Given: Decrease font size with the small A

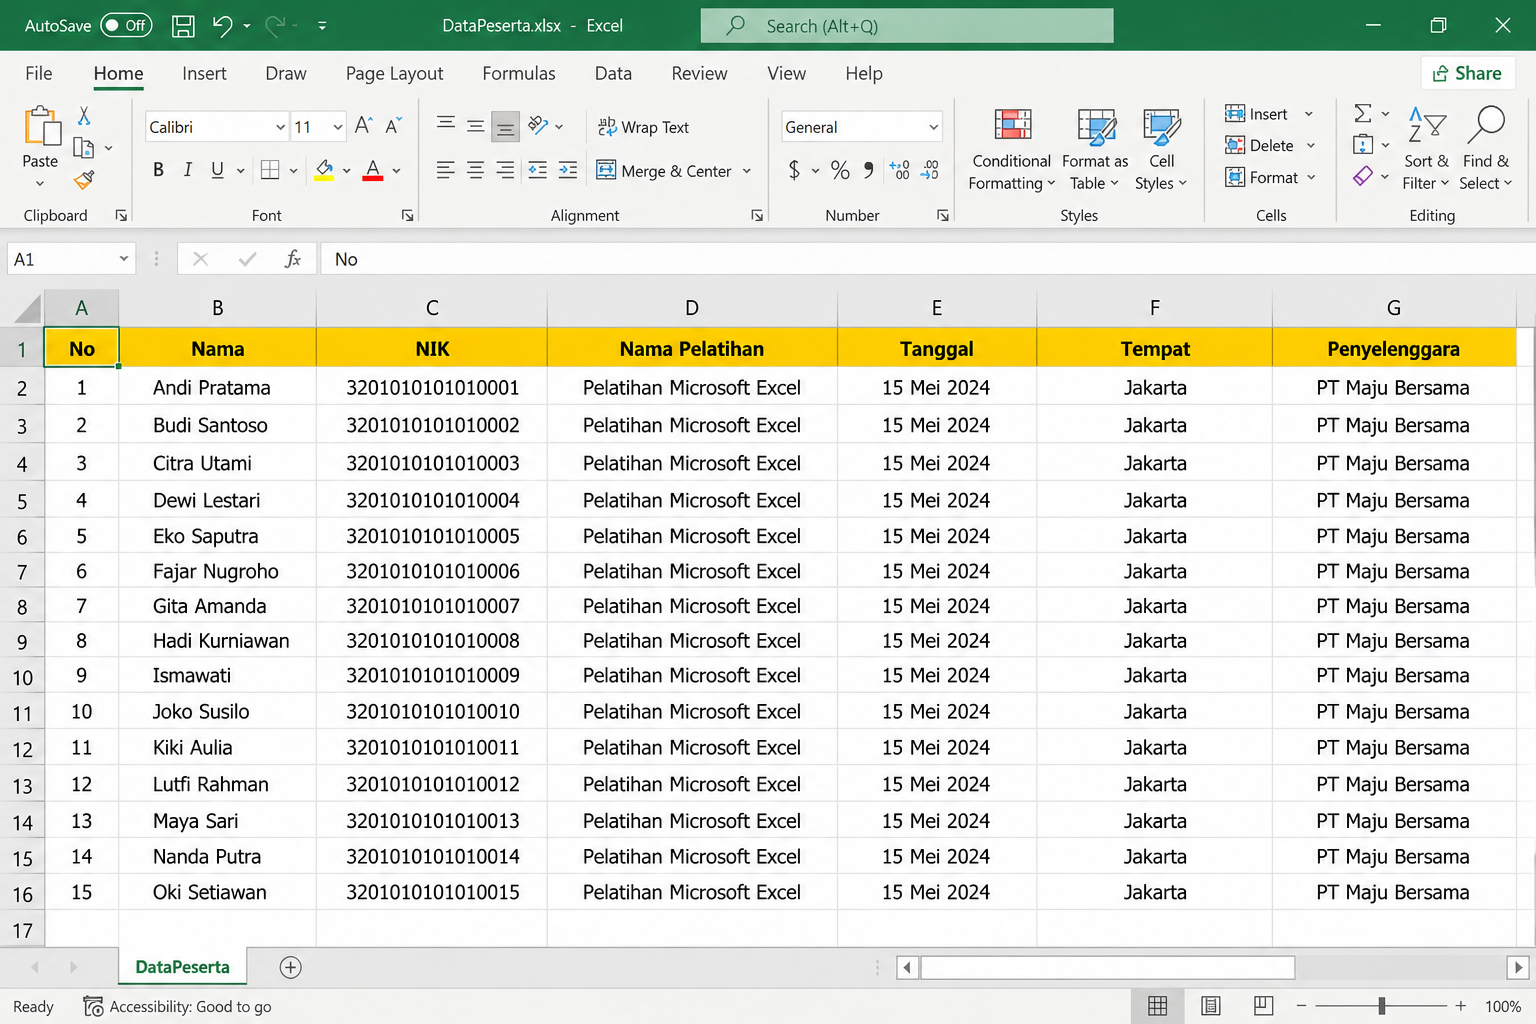Looking at the screenshot, I should coord(393,126).
